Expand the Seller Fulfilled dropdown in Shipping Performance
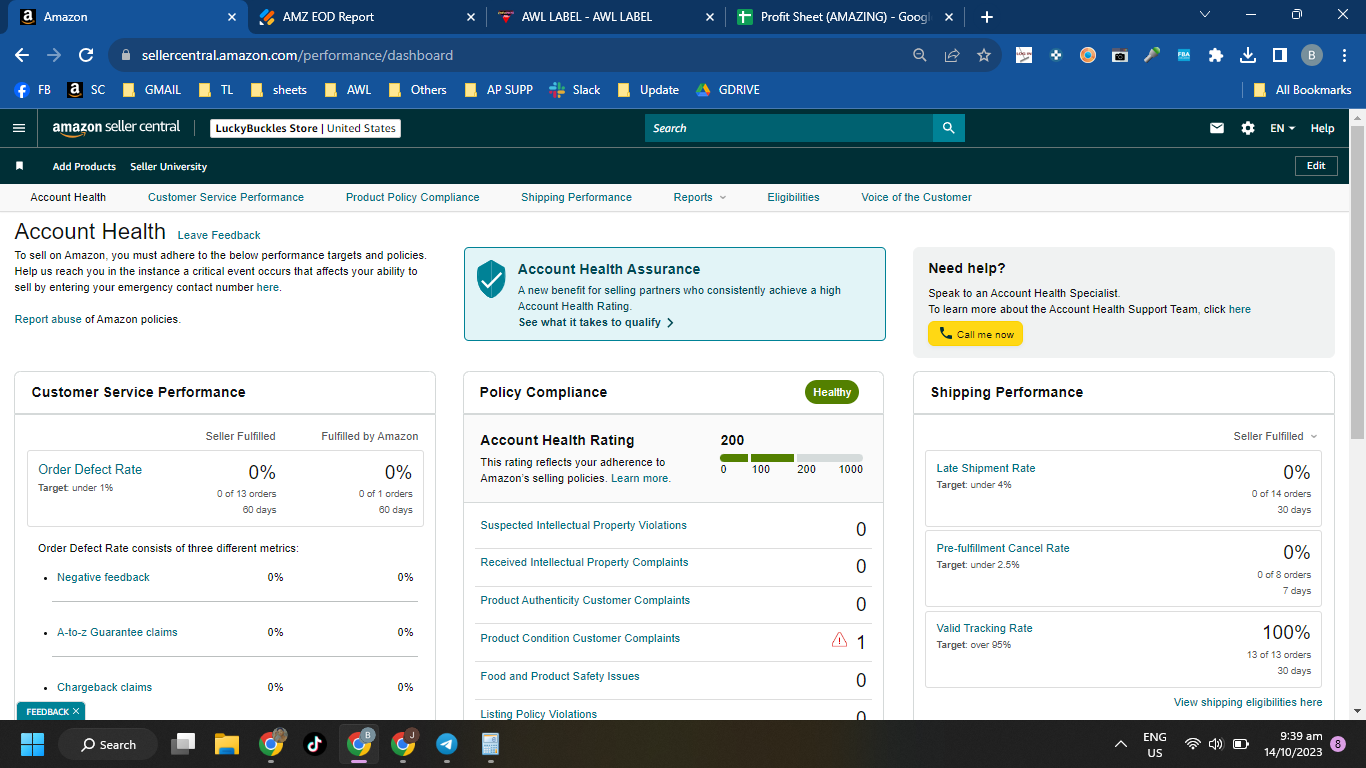1366x768 pixels. (x=1275, y=436)
